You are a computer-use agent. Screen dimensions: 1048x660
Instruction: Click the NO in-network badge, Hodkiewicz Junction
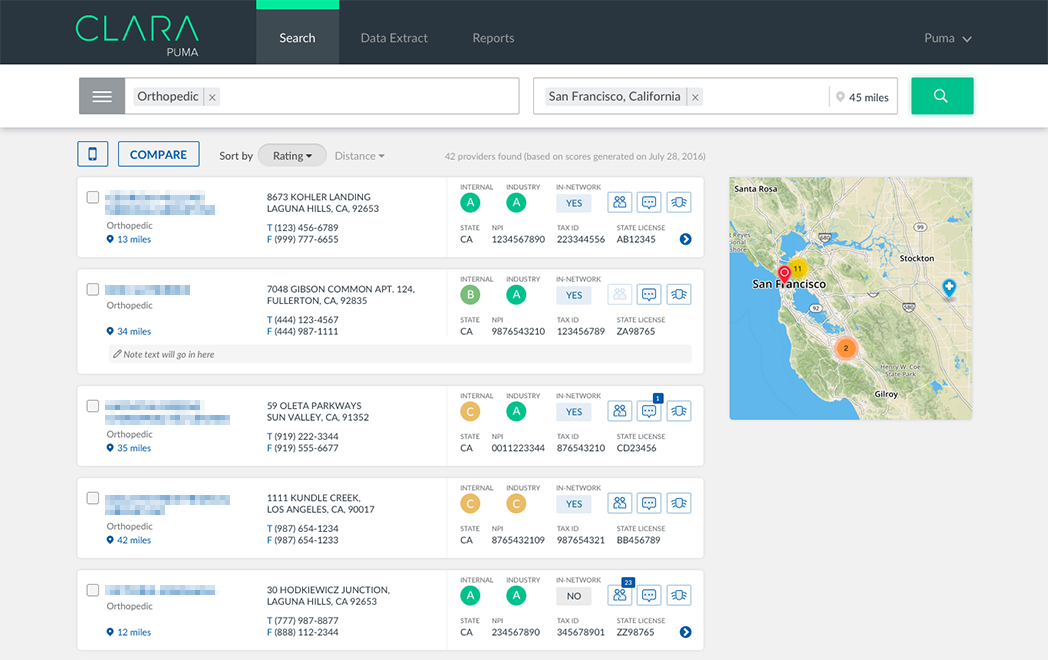[x=574, y=596]
